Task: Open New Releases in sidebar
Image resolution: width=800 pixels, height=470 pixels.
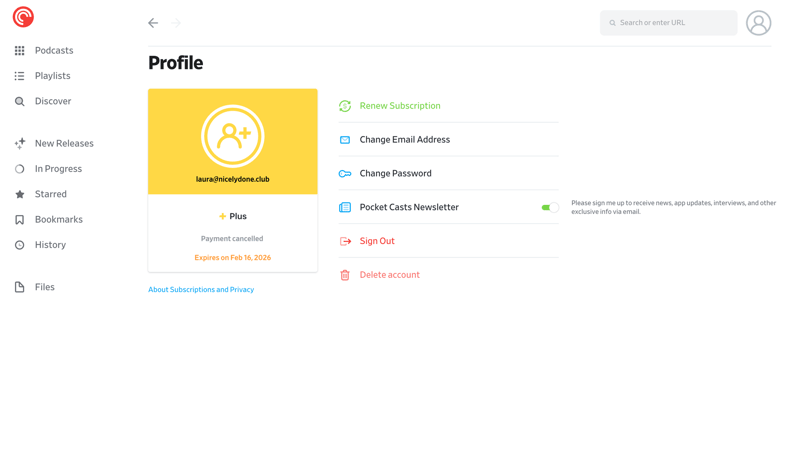Action: (63, 144)
